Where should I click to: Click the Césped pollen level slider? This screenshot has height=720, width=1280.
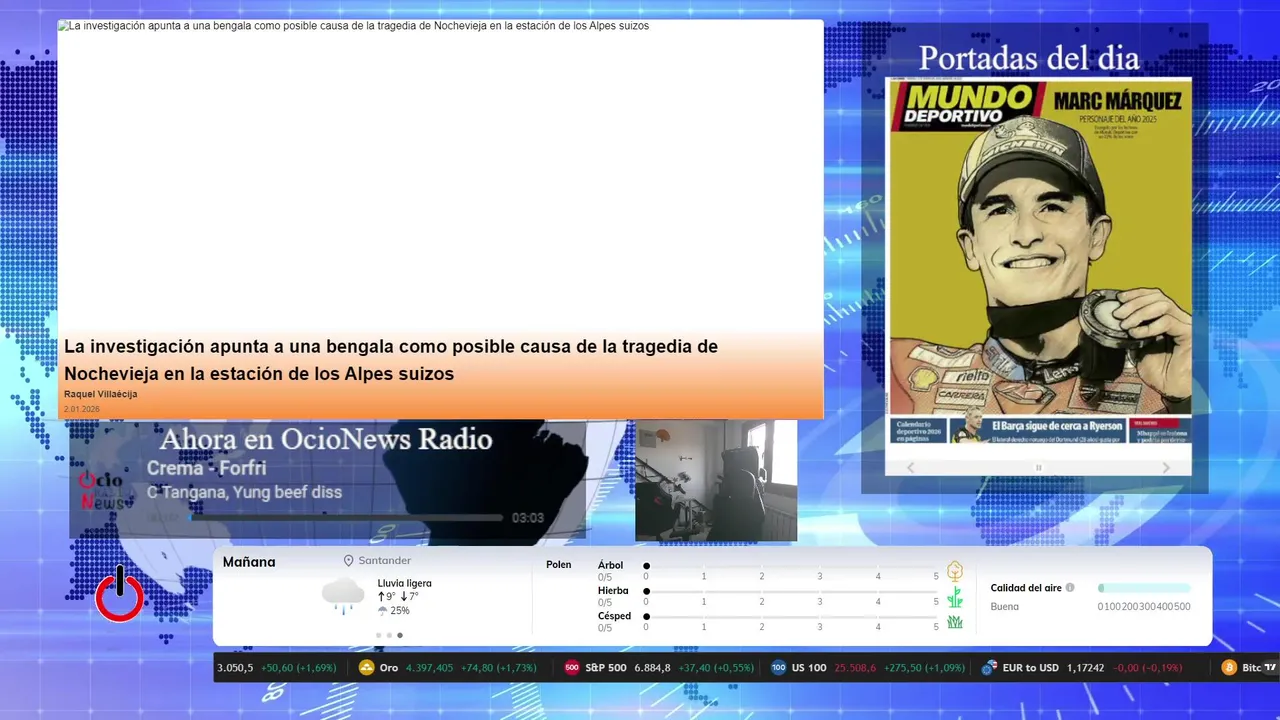coord(791,617)
